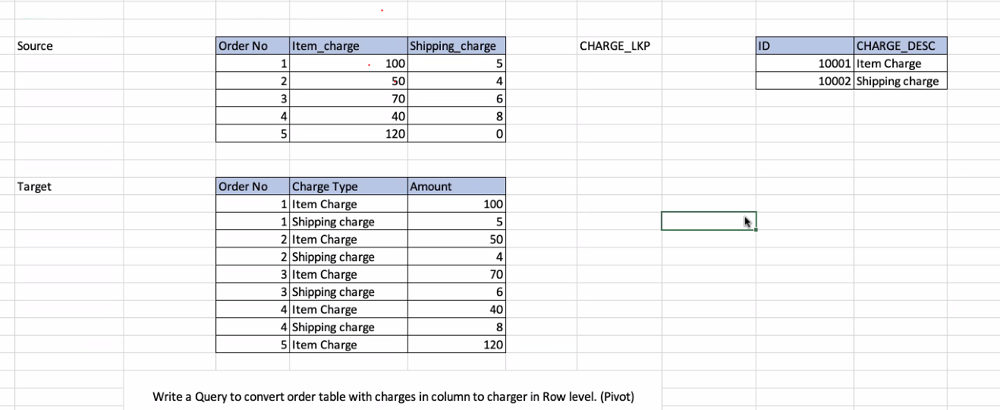1000x410 pixels.
Task: Click Target Amount cell showing 8
Action: click(457, 327)
